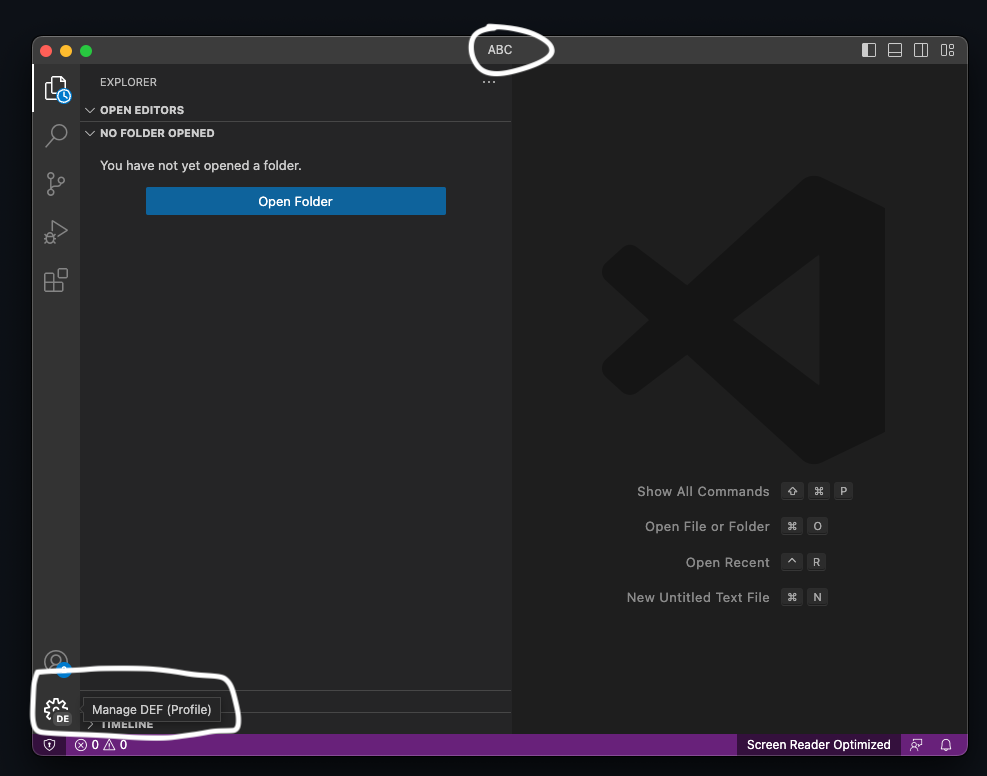
Task: Expand the Timeline section
Action: click(x=90, y=724)
